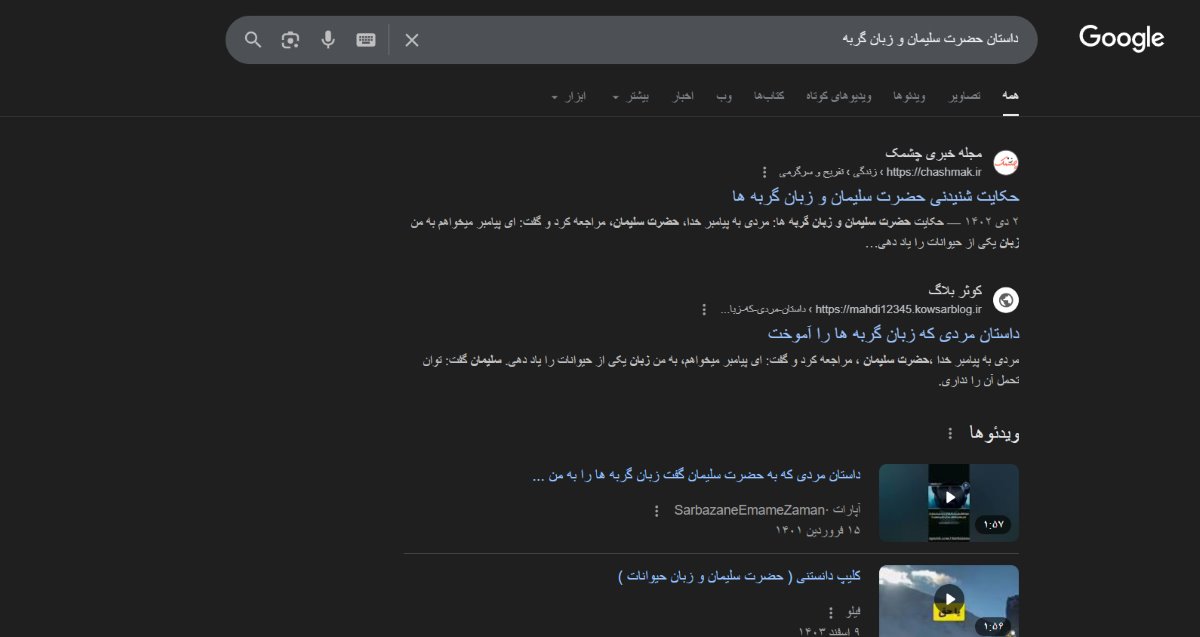Open options menu for chashmak.ir result

pos(765,172)
